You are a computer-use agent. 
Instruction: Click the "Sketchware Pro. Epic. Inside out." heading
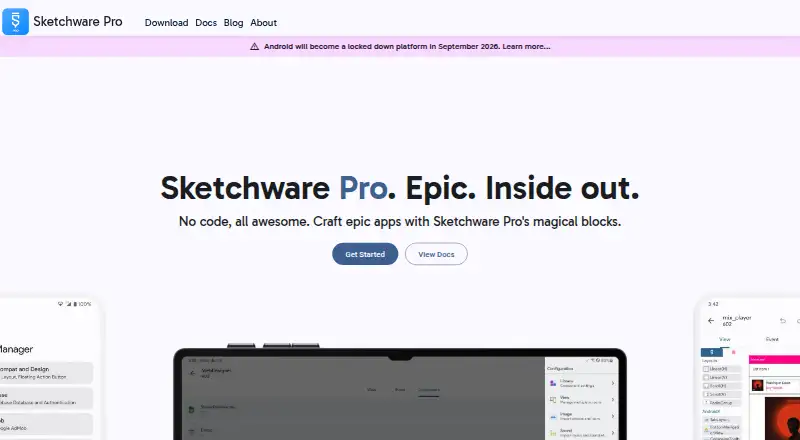(400, 188)
